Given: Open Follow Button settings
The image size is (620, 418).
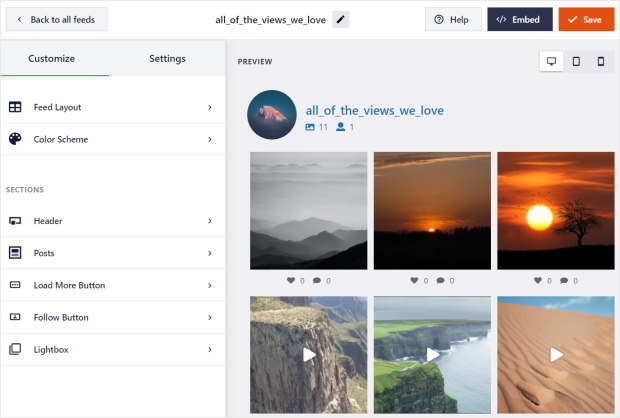Looking at the screenshot, I should 113,317.
